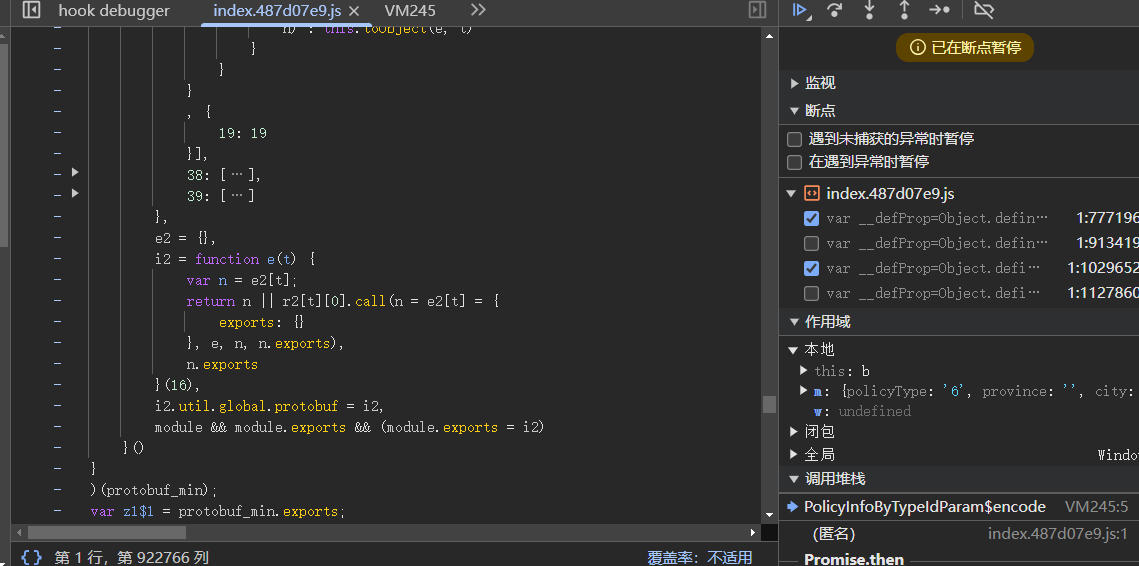The image size is (1139, 566).
Task: Select the index.487d07e9.js editor tab
Action: pos(279,11)
